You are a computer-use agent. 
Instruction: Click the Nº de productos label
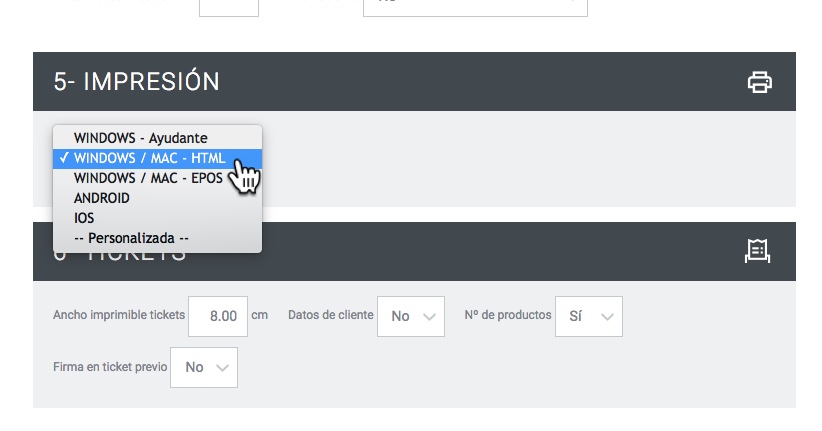508,315
